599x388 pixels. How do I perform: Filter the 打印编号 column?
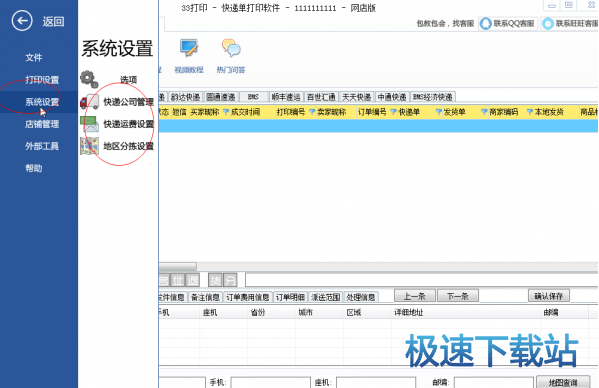click(312, 112)
